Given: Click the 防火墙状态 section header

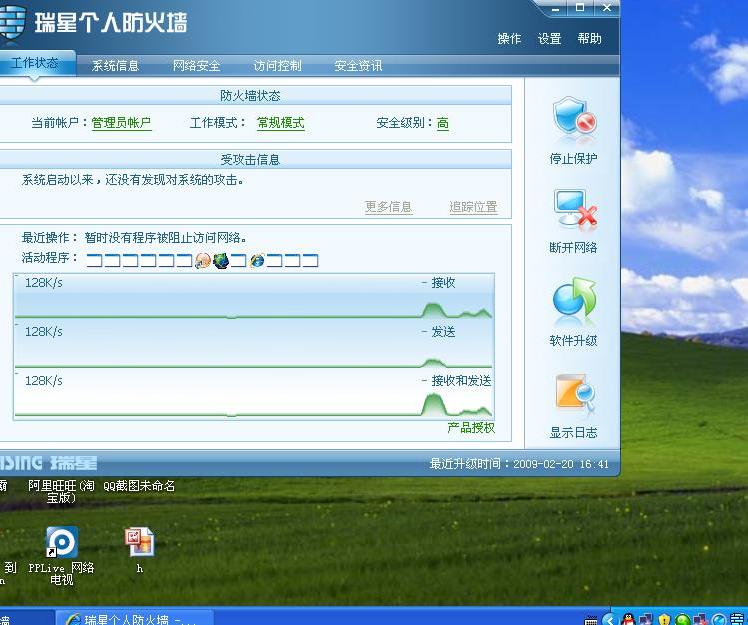Looking at the screenshot, I should [x=250, y=95].
